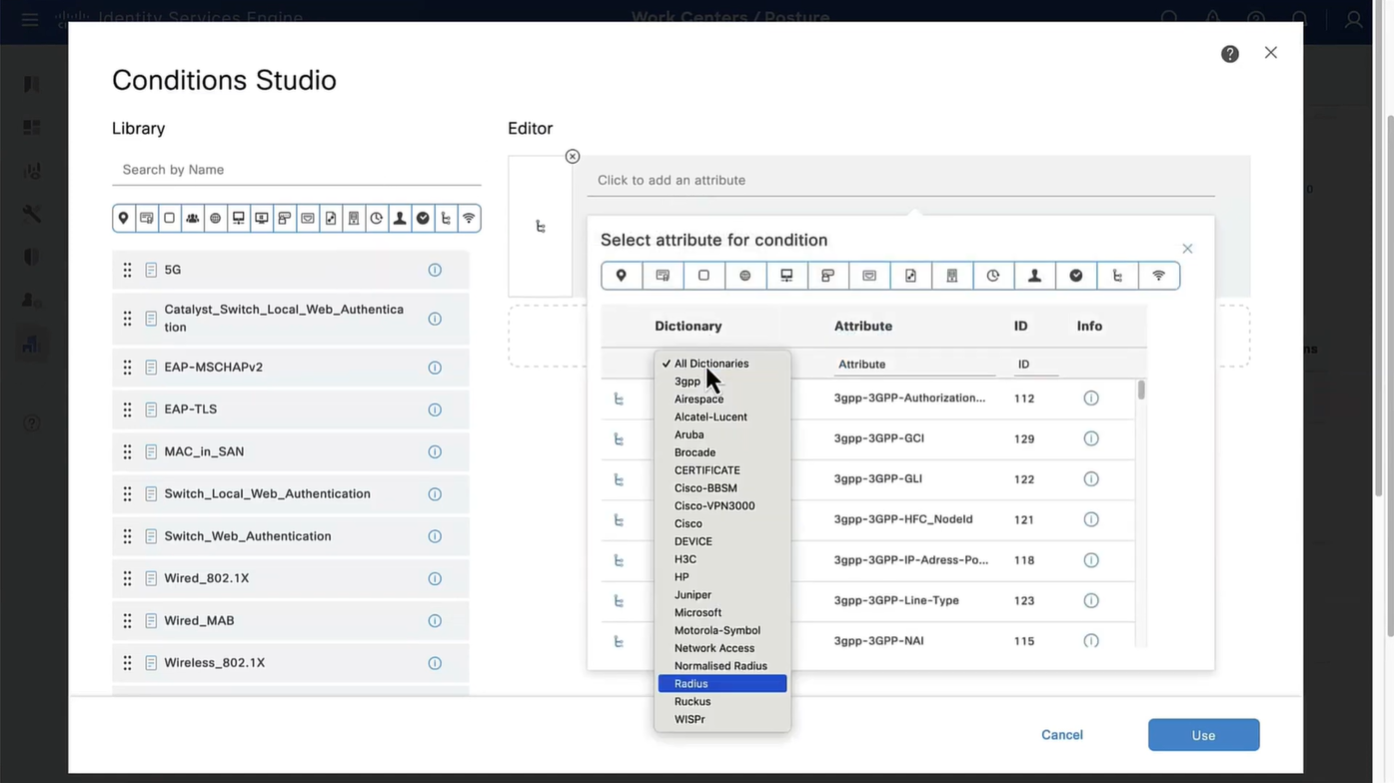1394x783 pixels.
Task: Select the user icon in attribute selector
Action: (x=1034, y=276)
